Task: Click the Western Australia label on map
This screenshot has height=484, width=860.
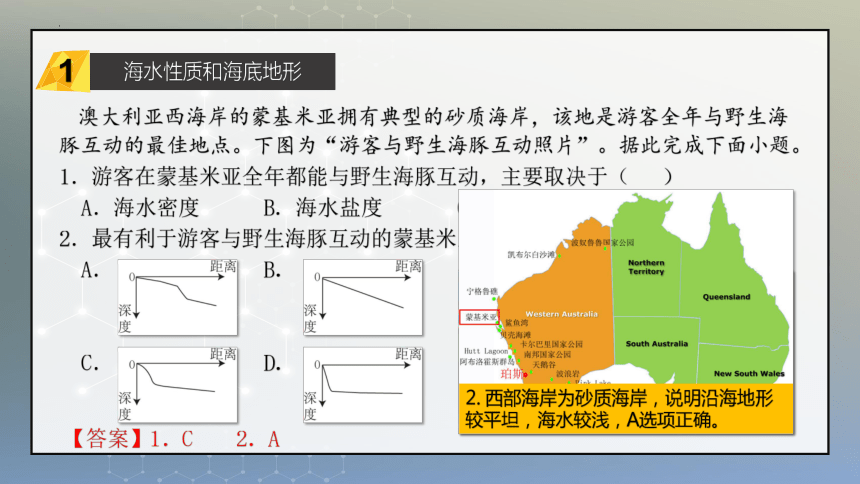Action: tap(561, 314)
